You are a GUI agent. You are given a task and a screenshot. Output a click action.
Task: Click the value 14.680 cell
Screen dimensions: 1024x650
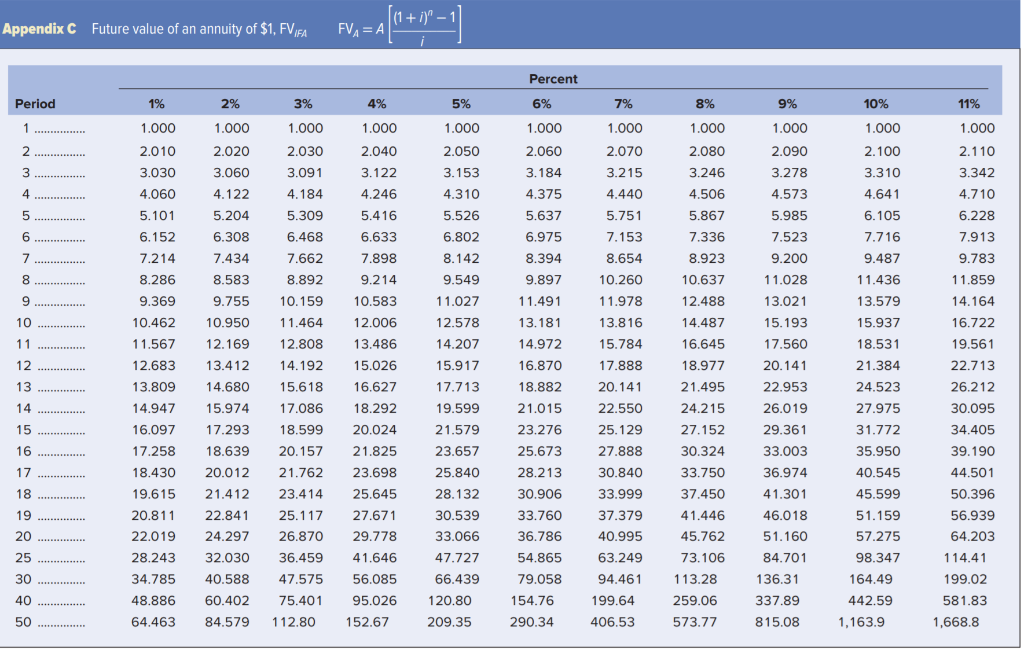(227, 387)
